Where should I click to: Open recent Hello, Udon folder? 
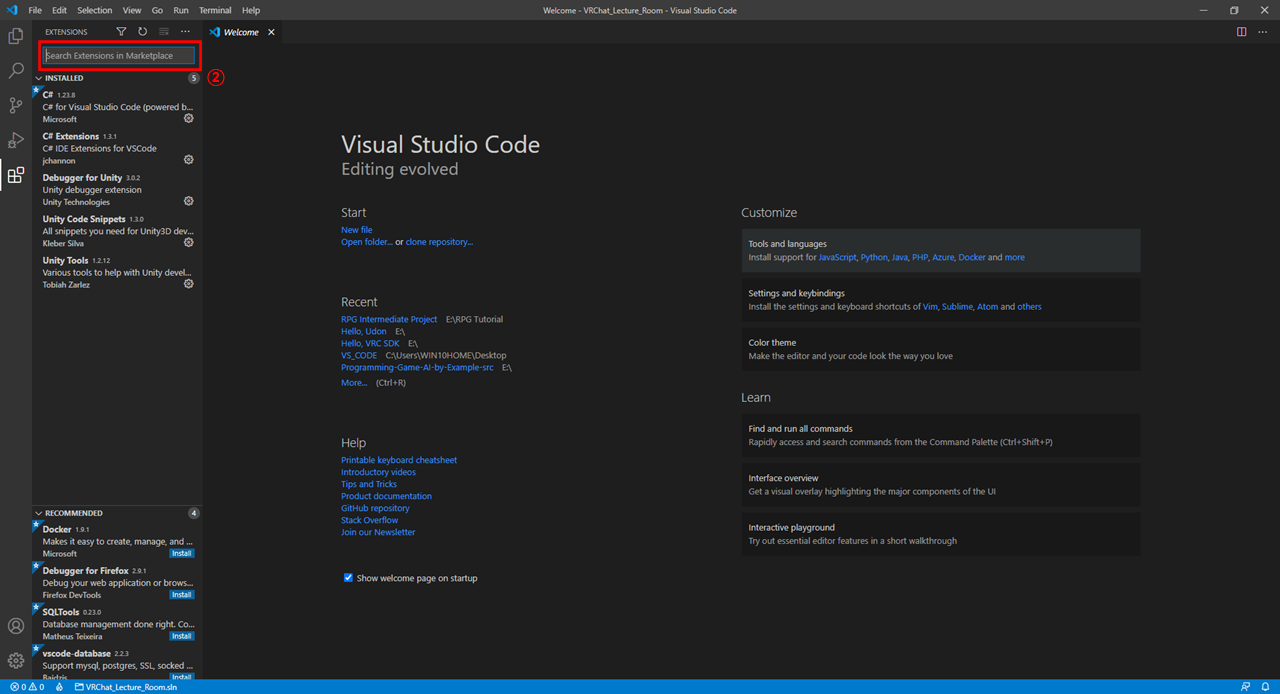point(364,331)
